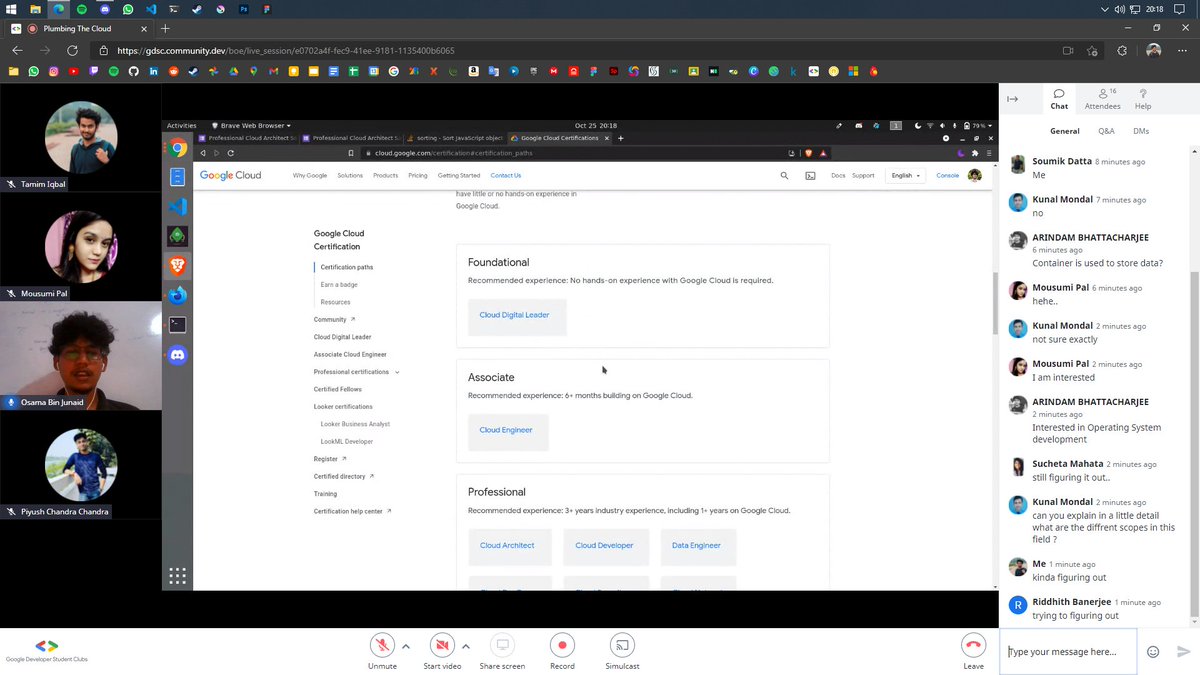Viewport: 1200px width, 675px height.
Task: Click Certification paths in sidebar
Action: 347,267
